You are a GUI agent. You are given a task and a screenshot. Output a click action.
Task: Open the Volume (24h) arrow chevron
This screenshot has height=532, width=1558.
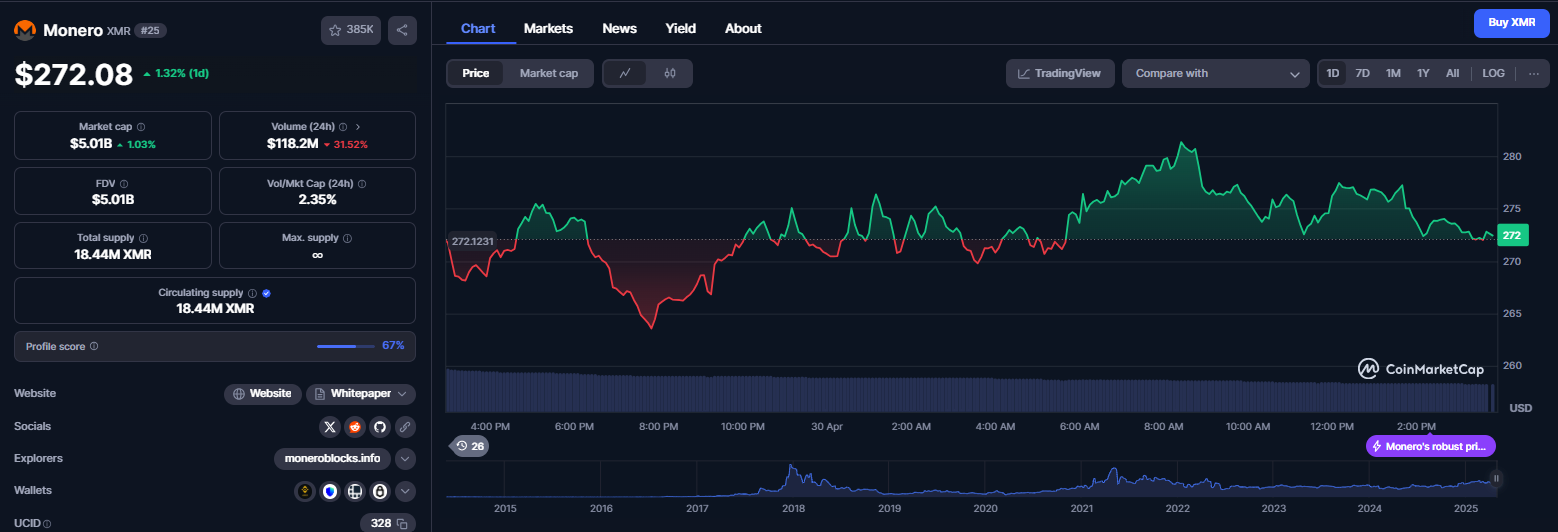pos(358,127)
